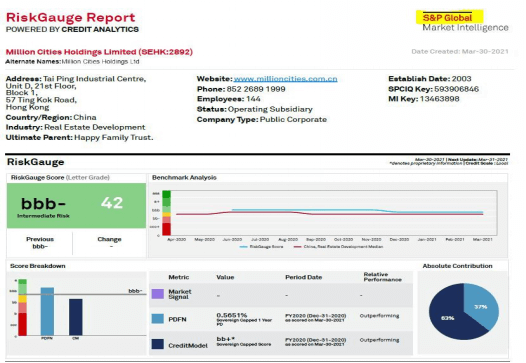Click the Value column header
The width and height of the screenshot is (526, 363).
[x=225, y=277]
